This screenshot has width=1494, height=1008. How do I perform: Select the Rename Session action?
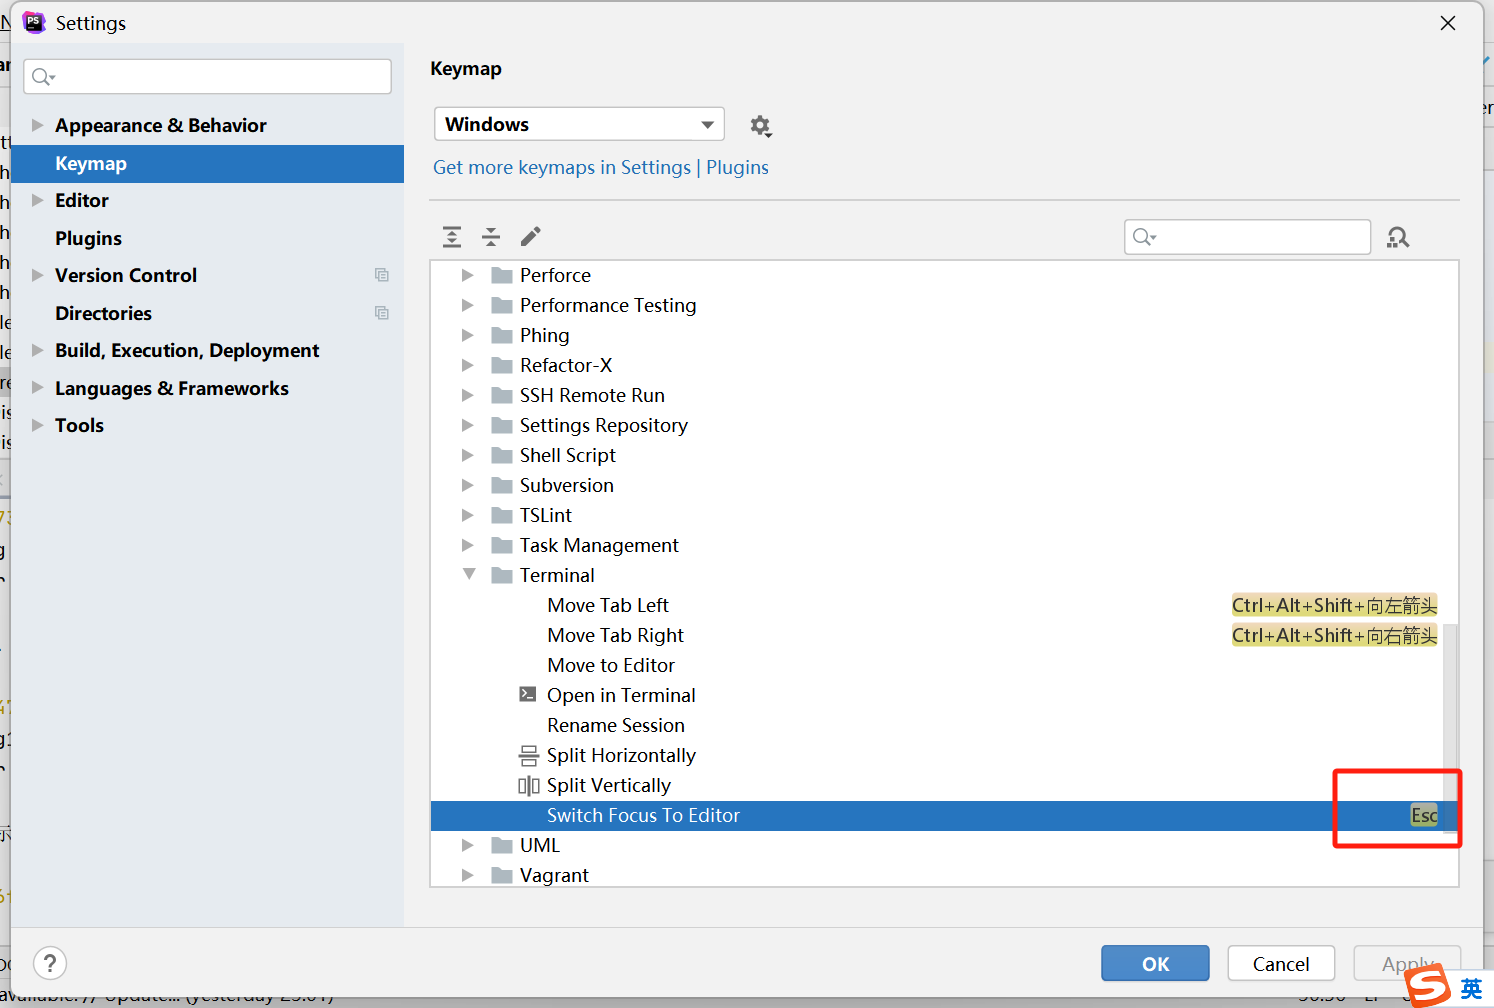616,725
